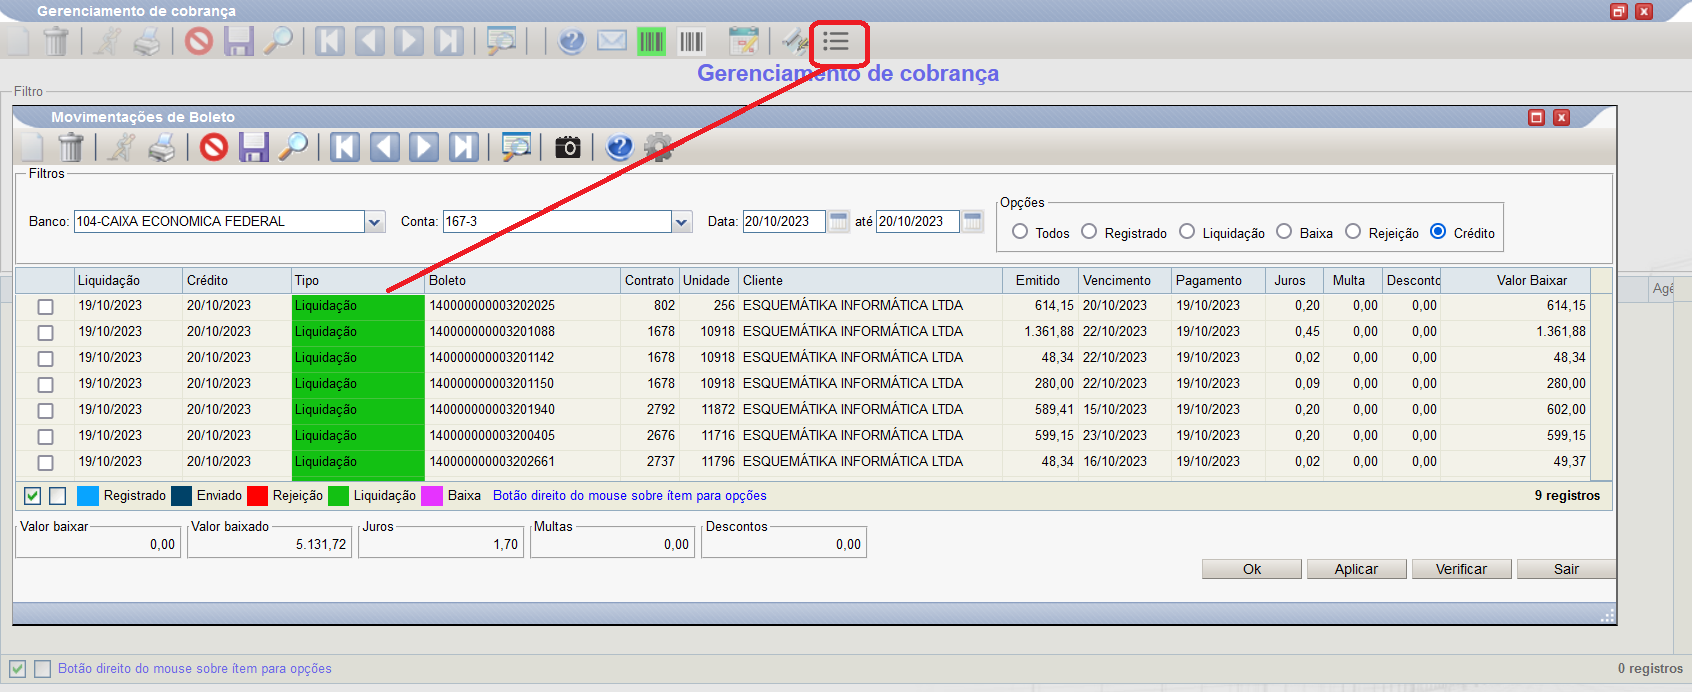Viewport: 1692px width, 692px height.
Task: Click the envelope email icon in Gerenciamento de cobrança toolbar
Action: point(611,41)
